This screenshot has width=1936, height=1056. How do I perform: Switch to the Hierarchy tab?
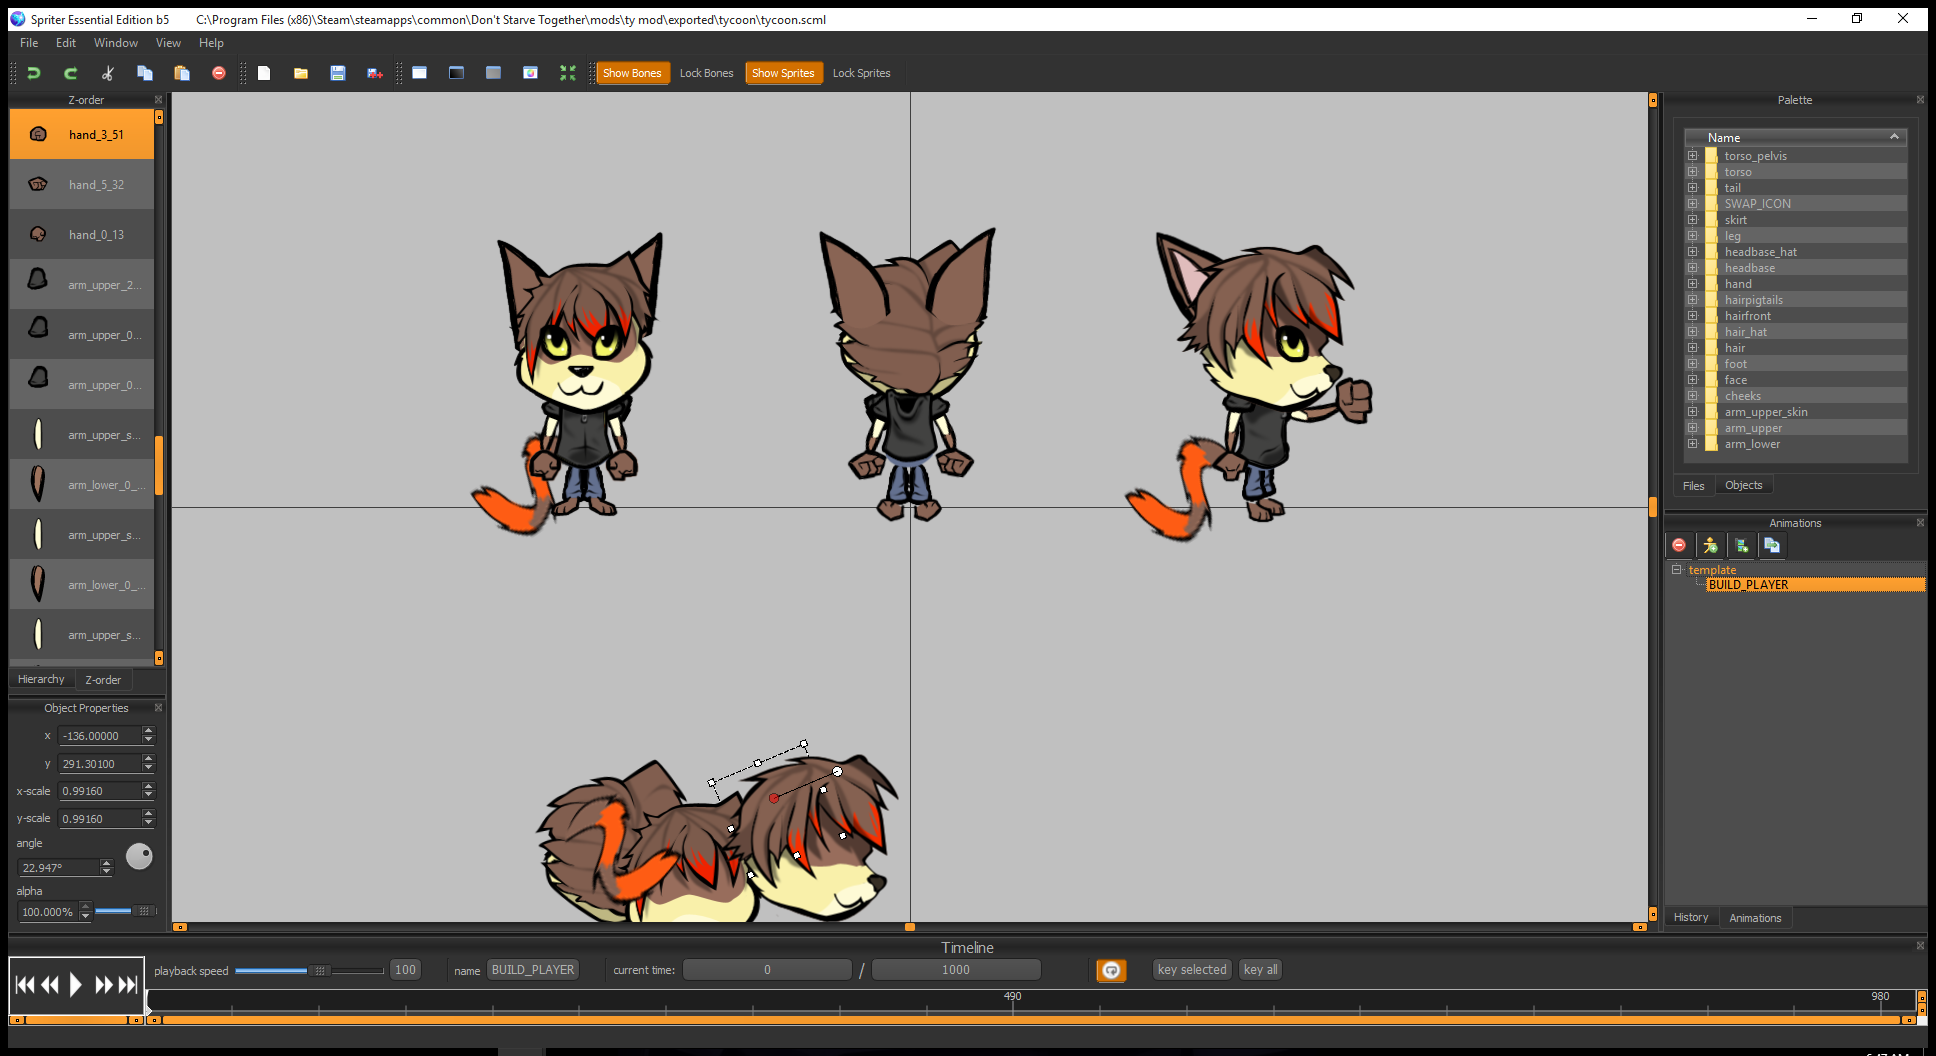pos(41,679)
